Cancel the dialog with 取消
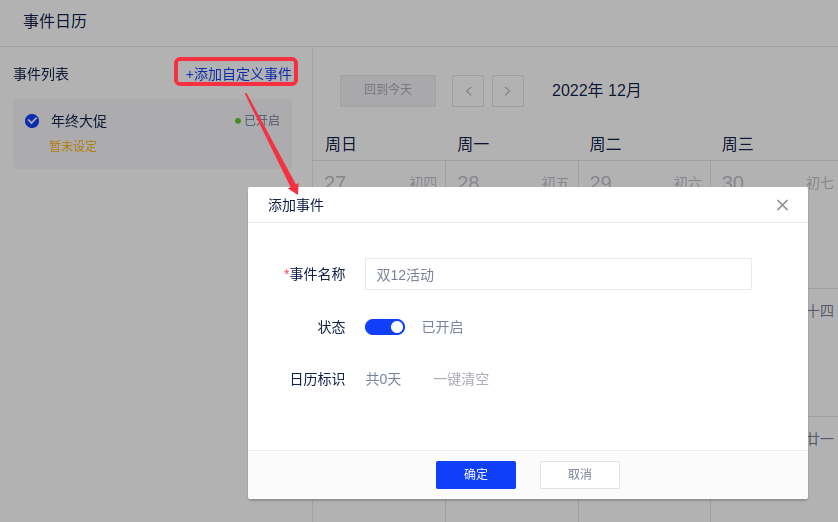Viewport: 838px width, 522px height. pos(580,474)
